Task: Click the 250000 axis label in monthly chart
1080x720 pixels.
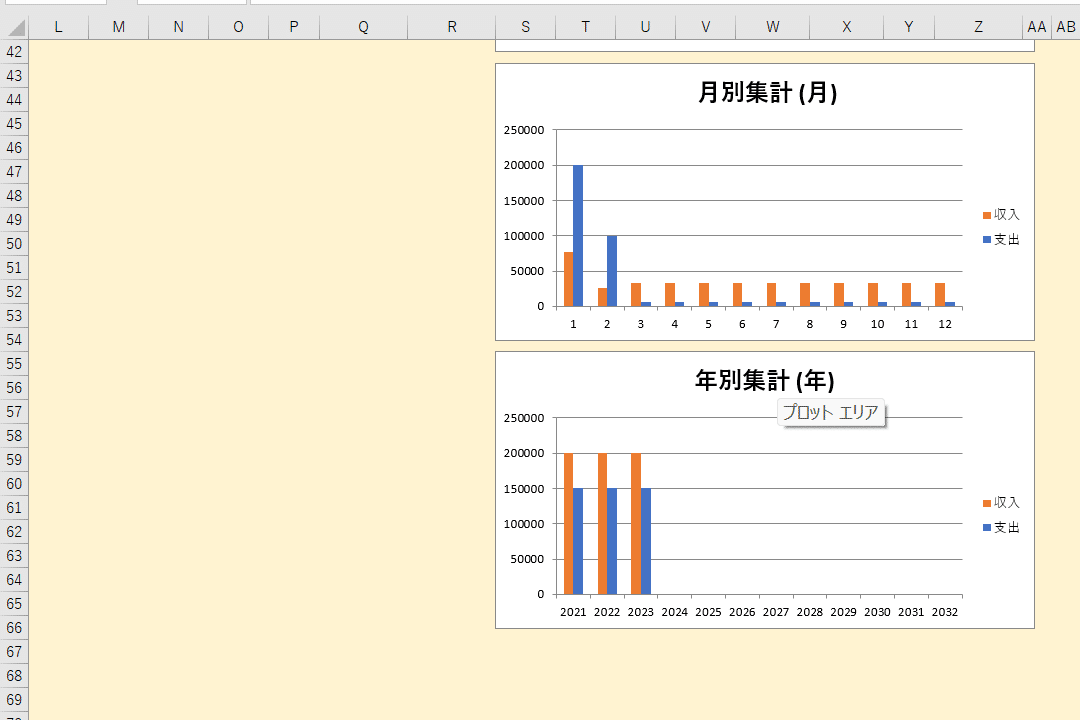Action: point(524,130)
